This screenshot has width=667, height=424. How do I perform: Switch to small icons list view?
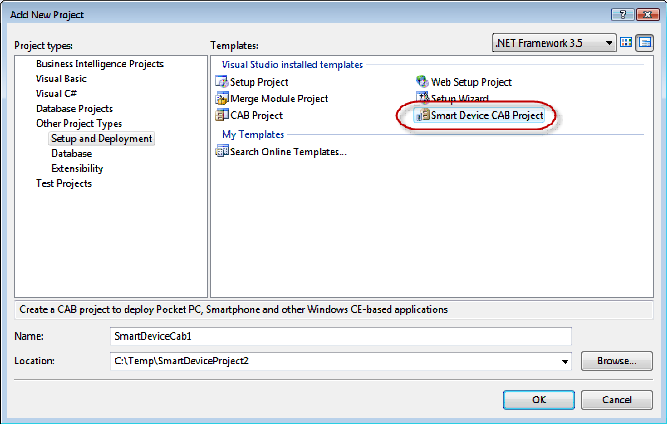(645, 43)
